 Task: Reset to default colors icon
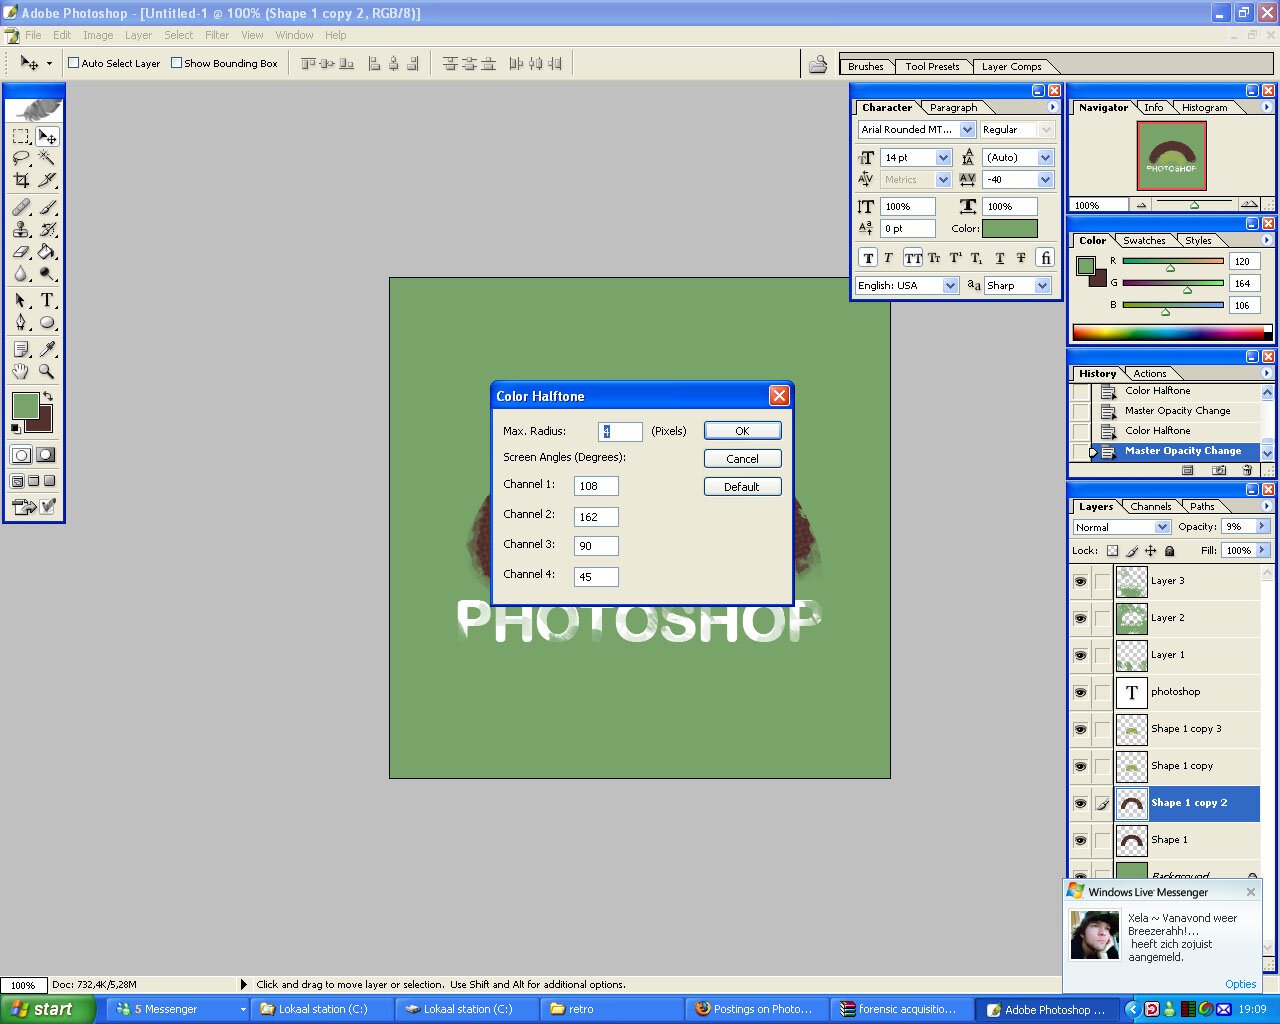[x=15, y=428]
